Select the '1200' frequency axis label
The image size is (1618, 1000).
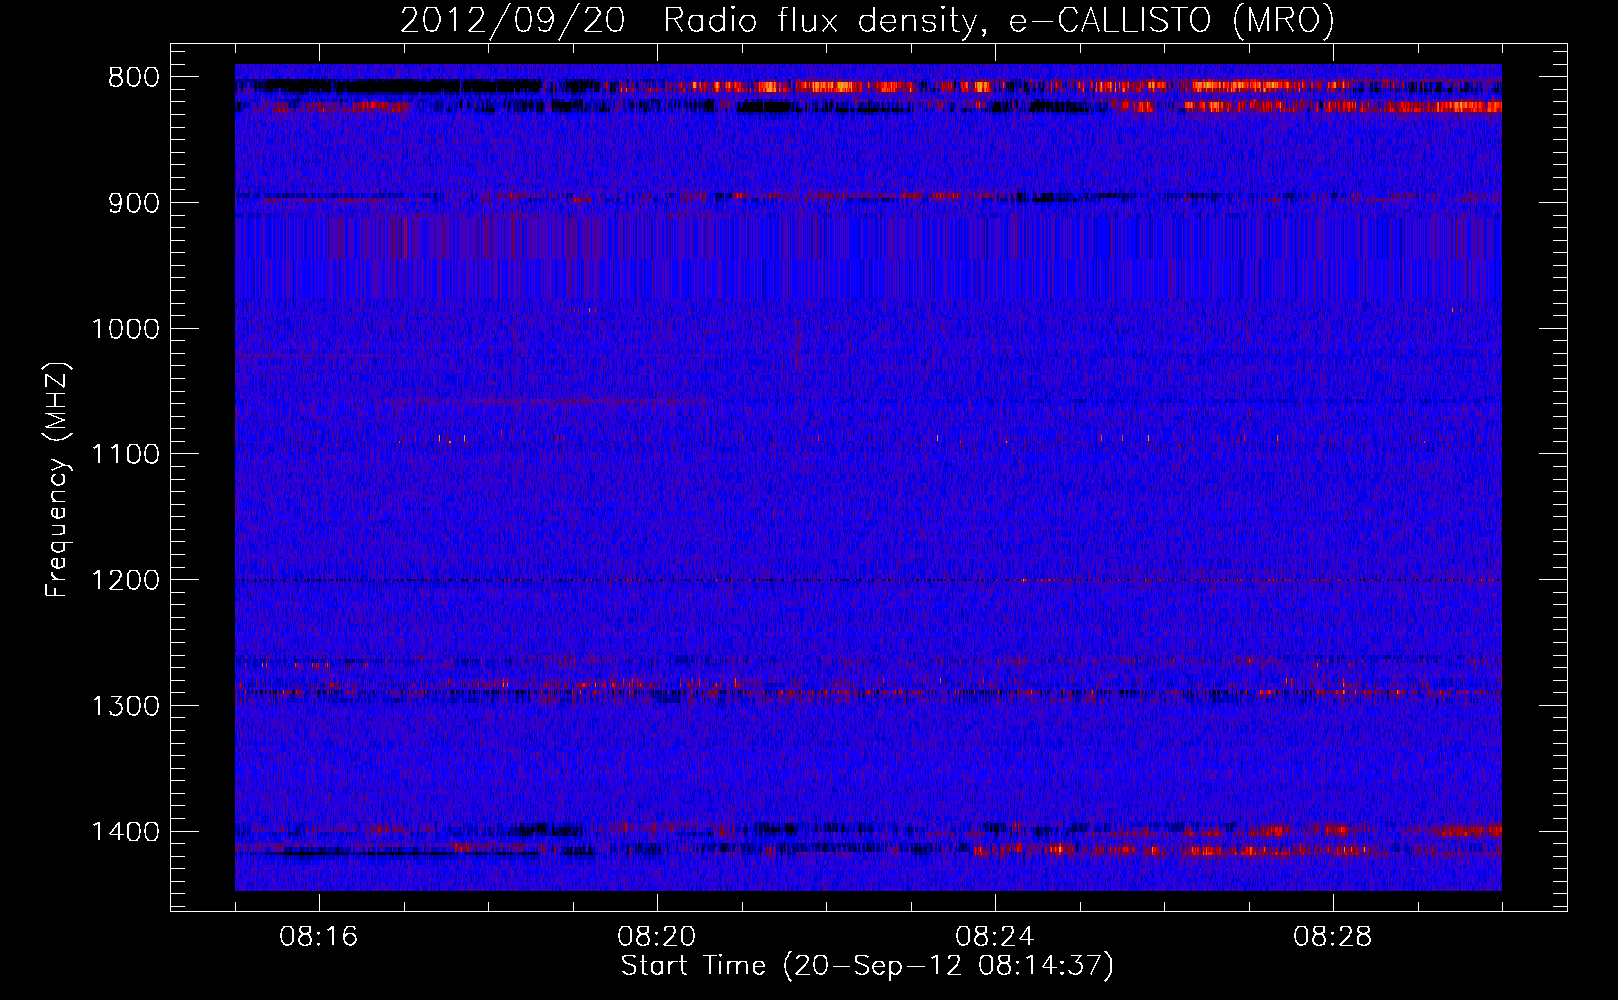coord(125,581)
